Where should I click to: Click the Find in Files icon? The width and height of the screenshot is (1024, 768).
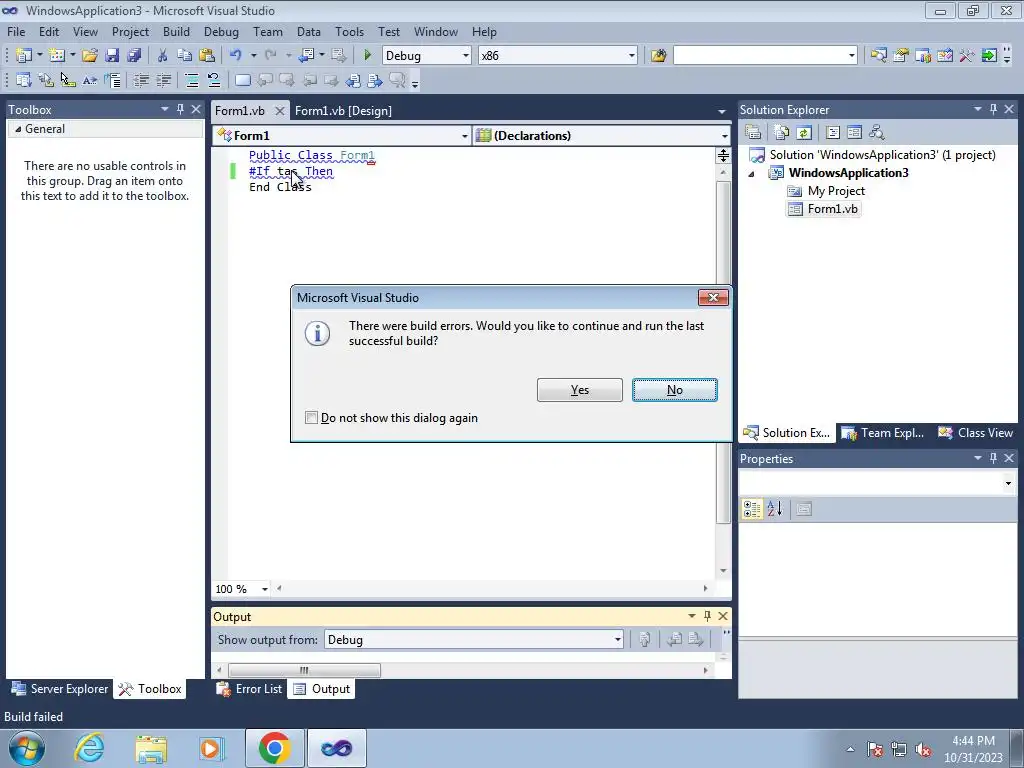point(658,56)
